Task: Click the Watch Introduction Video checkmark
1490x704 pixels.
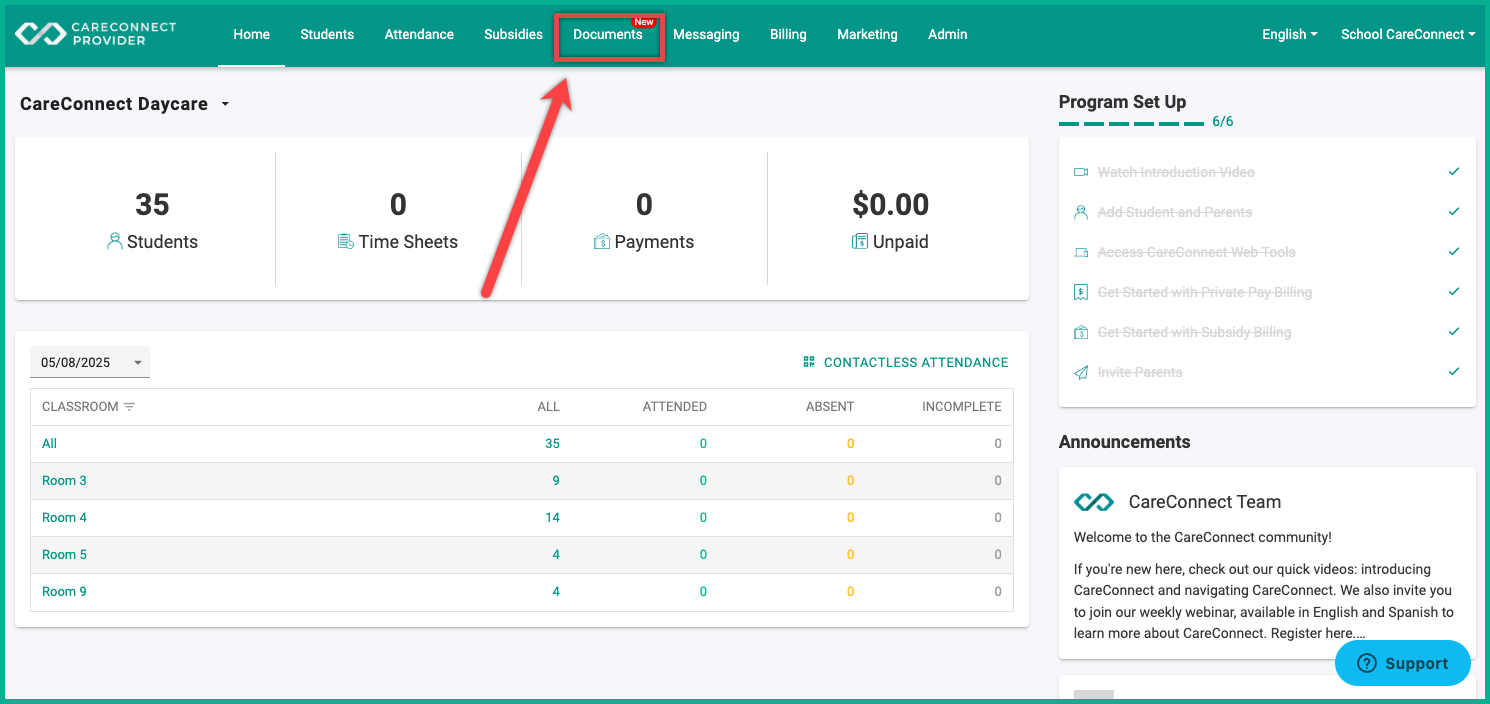Action: coord(1454,172)
